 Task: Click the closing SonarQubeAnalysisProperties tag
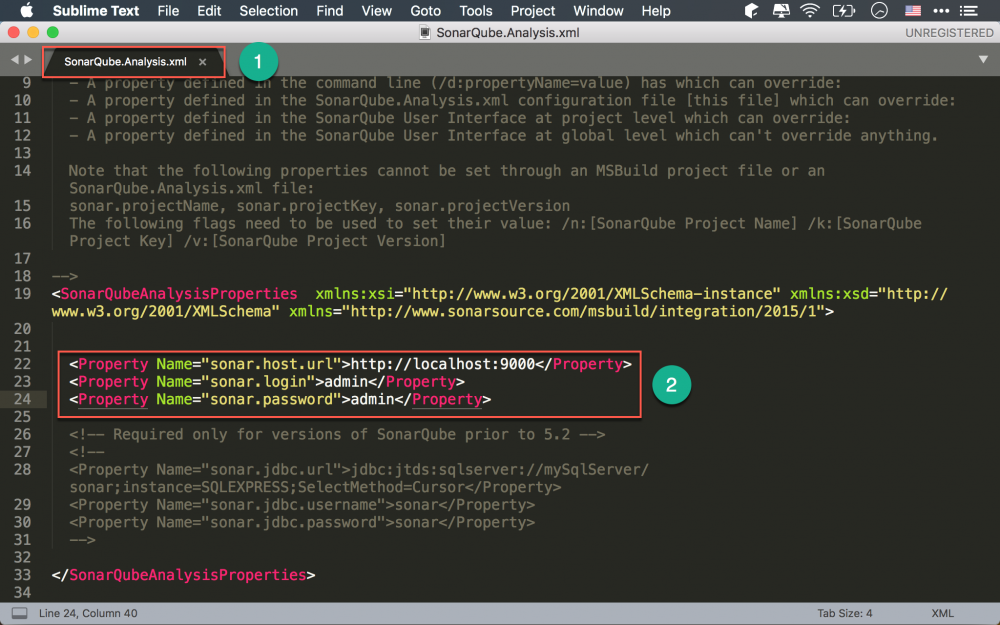tap(188, 575)
